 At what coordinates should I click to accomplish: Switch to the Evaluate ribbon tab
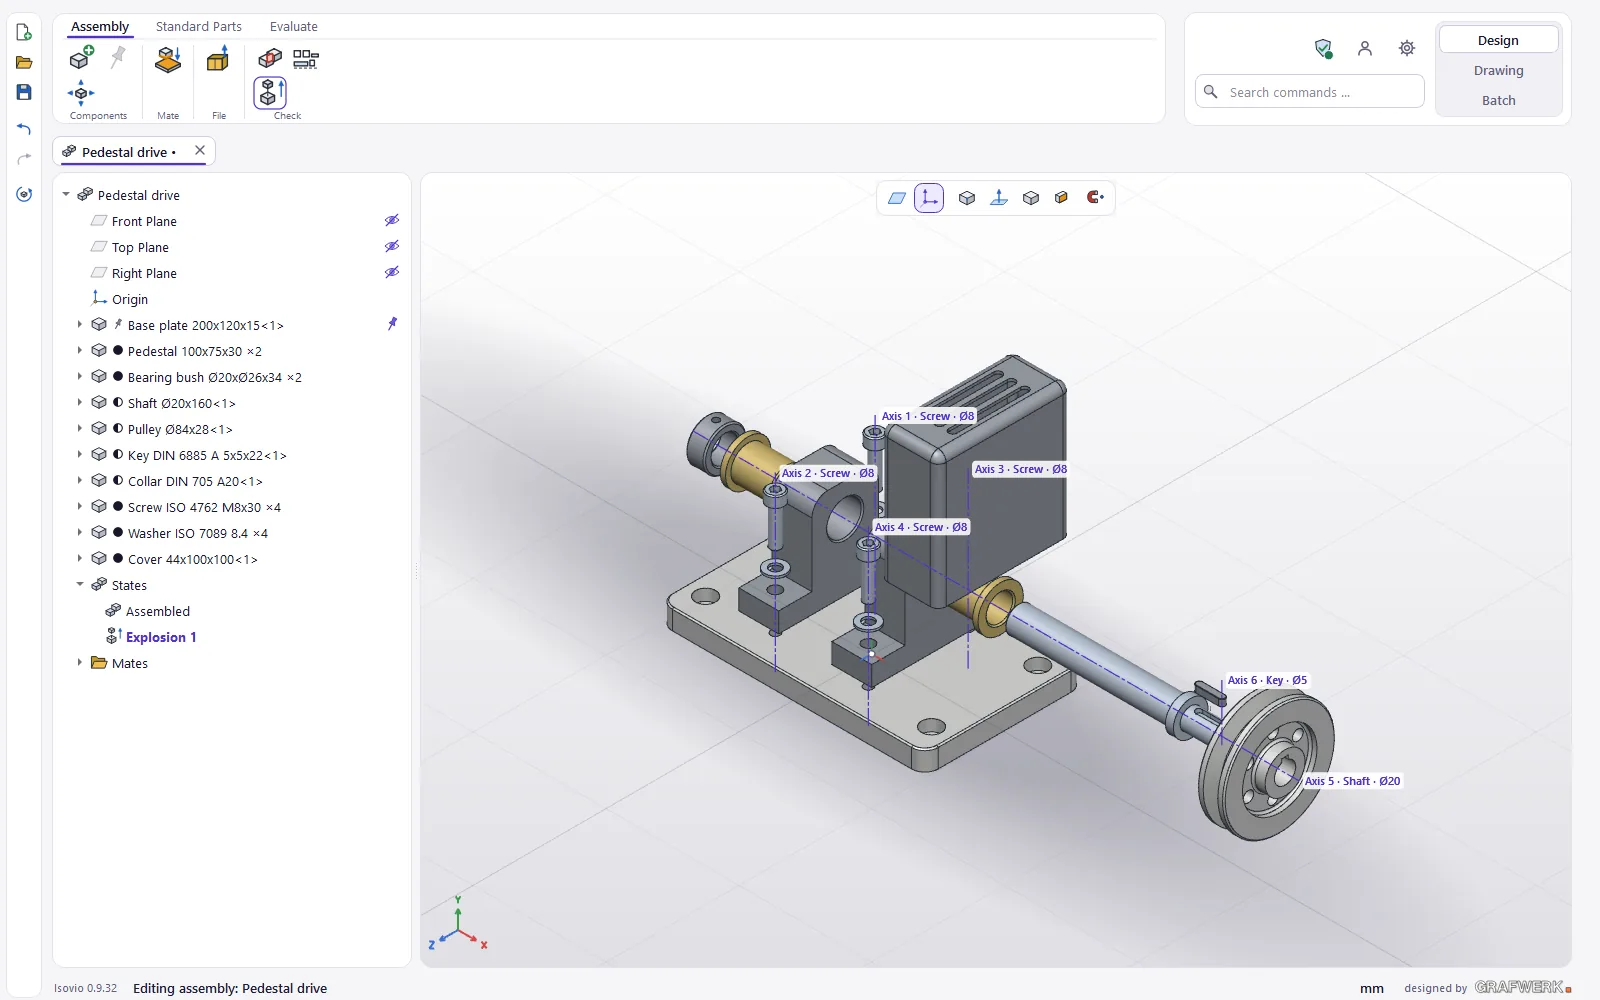pos(294,26)
